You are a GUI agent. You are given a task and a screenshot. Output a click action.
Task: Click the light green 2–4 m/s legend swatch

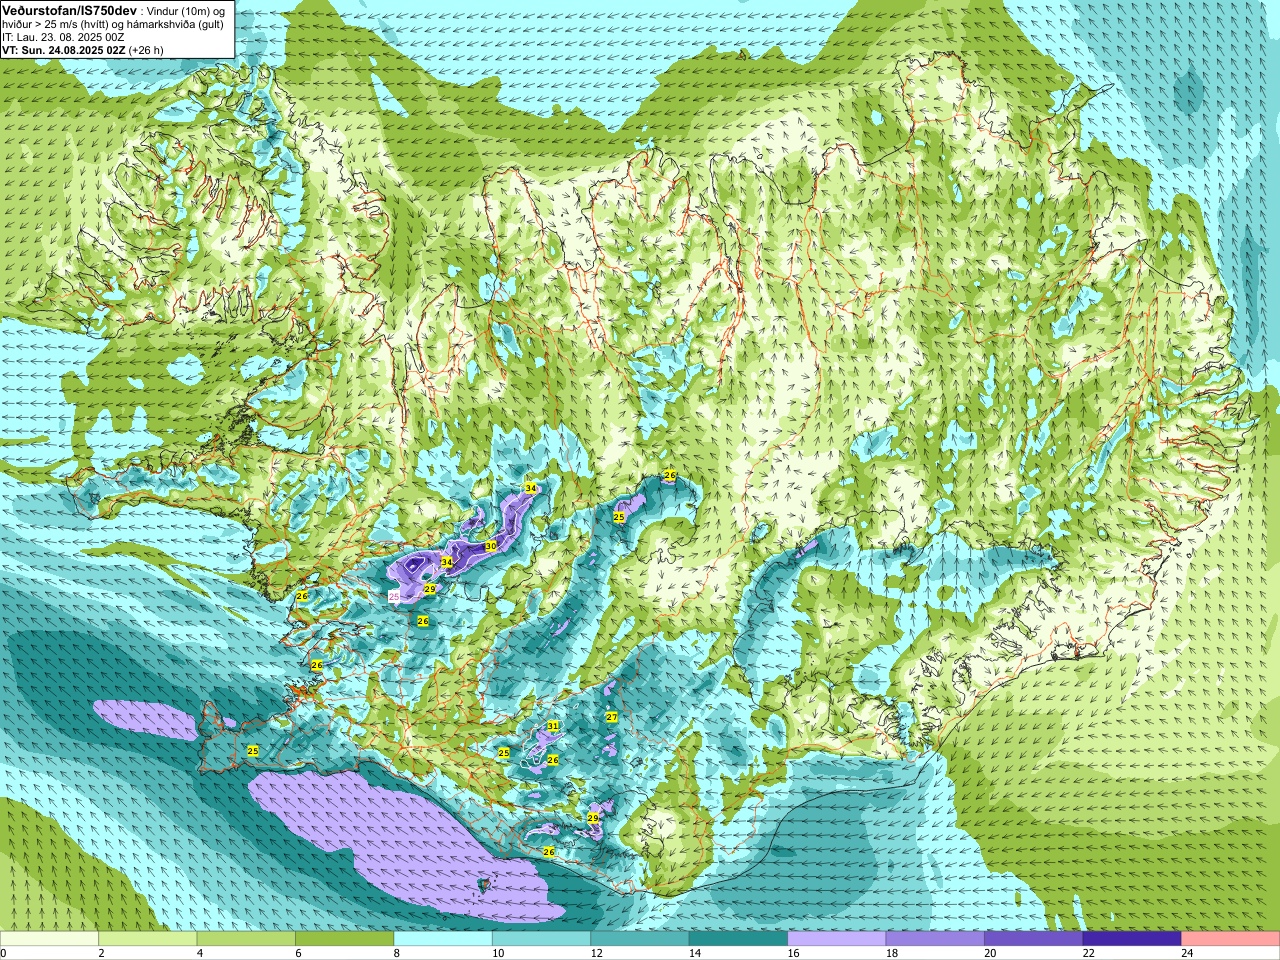(147, 939)
